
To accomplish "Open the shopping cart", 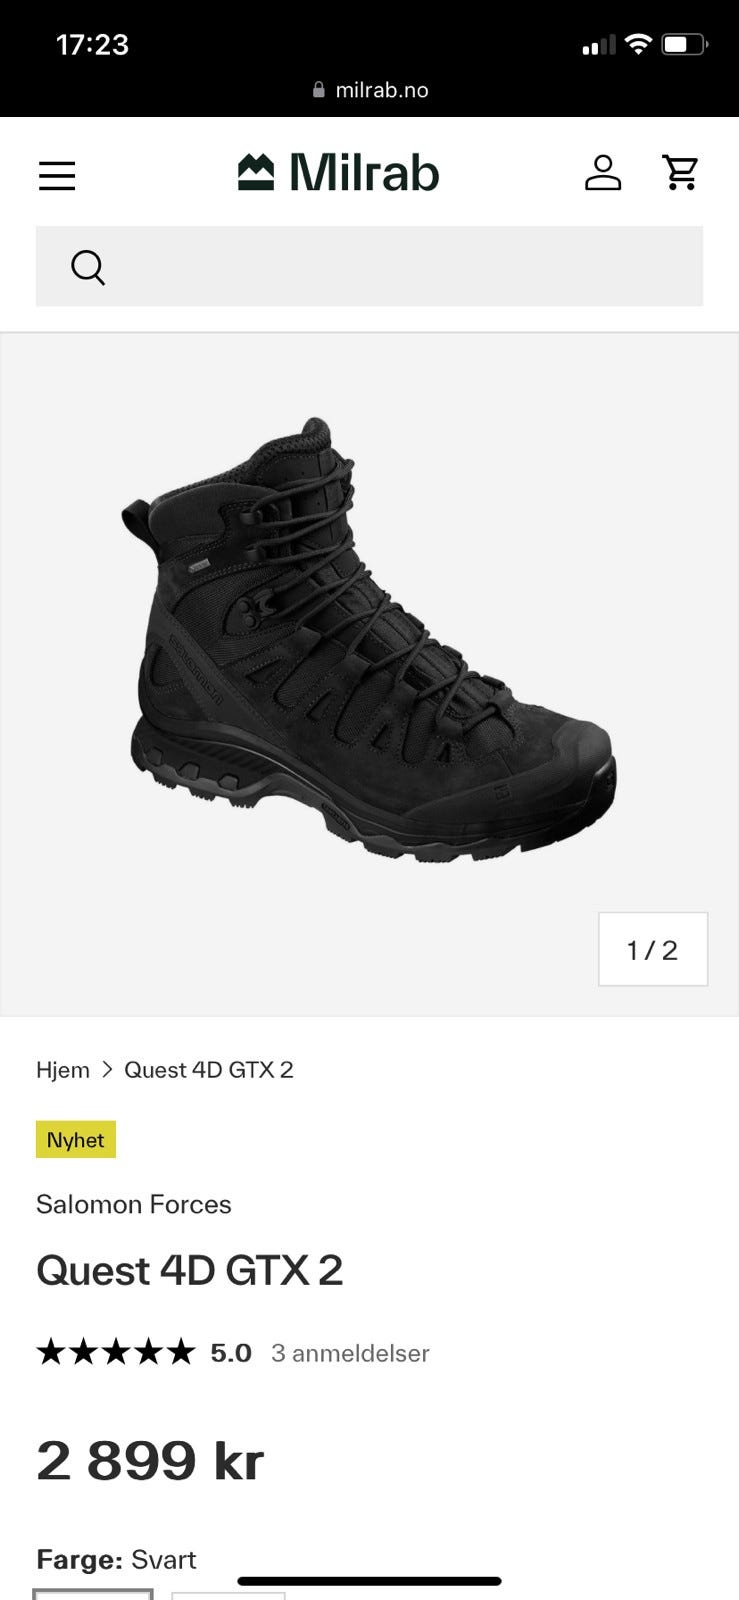I will point(681,172).
